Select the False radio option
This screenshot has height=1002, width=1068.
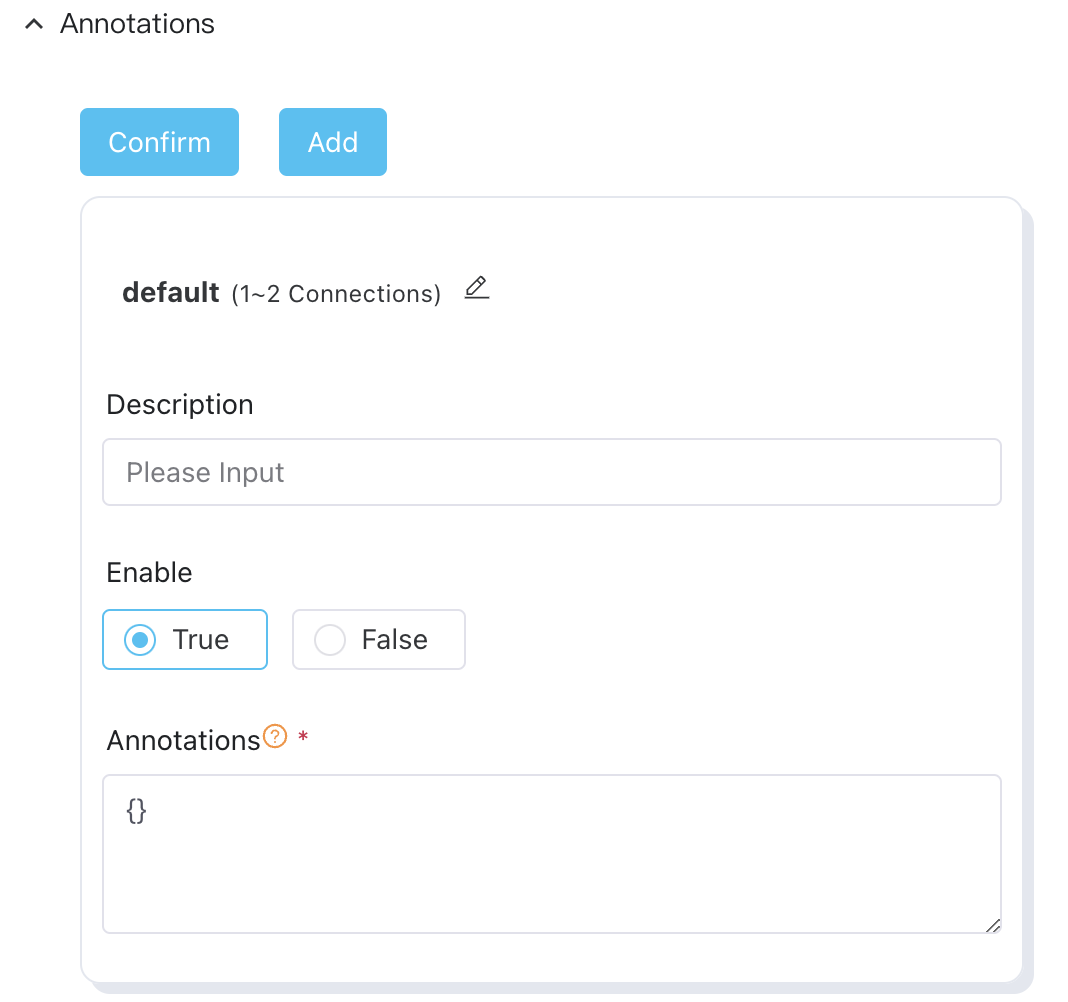(379, 639)
